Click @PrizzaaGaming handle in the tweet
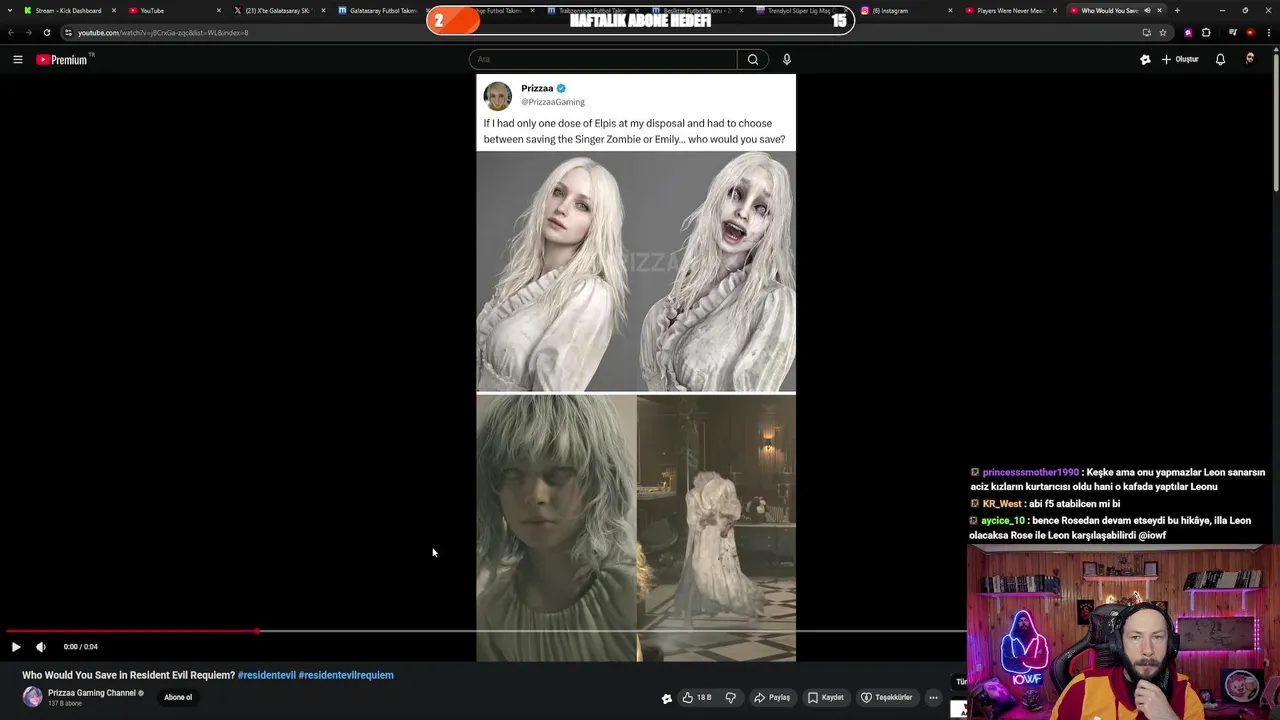 (553, 102)
